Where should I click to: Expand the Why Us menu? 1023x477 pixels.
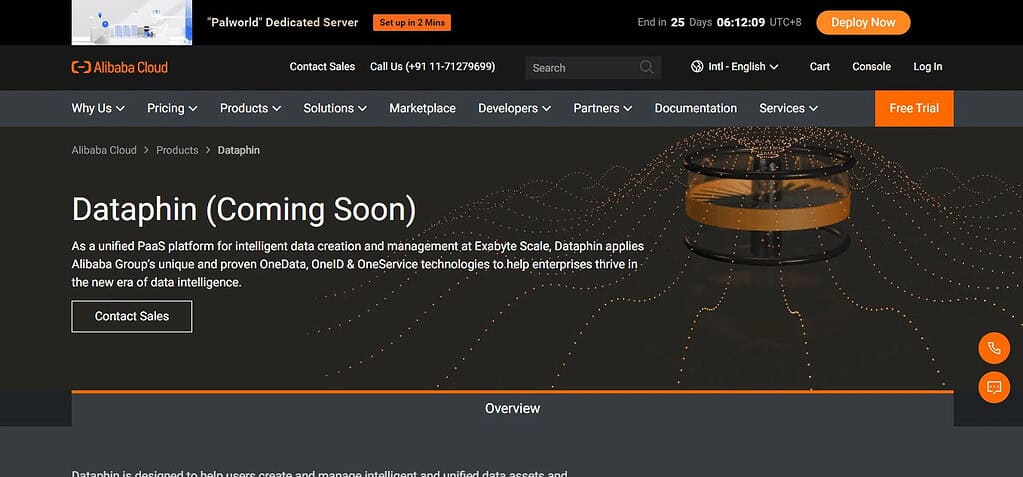pyautogui.click(x=98, y=108)
